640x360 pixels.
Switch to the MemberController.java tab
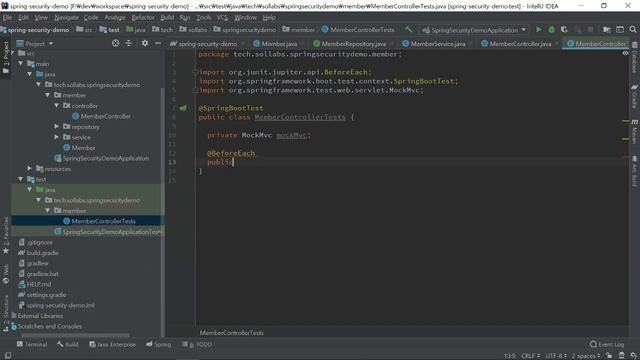[x=520, y=44]
